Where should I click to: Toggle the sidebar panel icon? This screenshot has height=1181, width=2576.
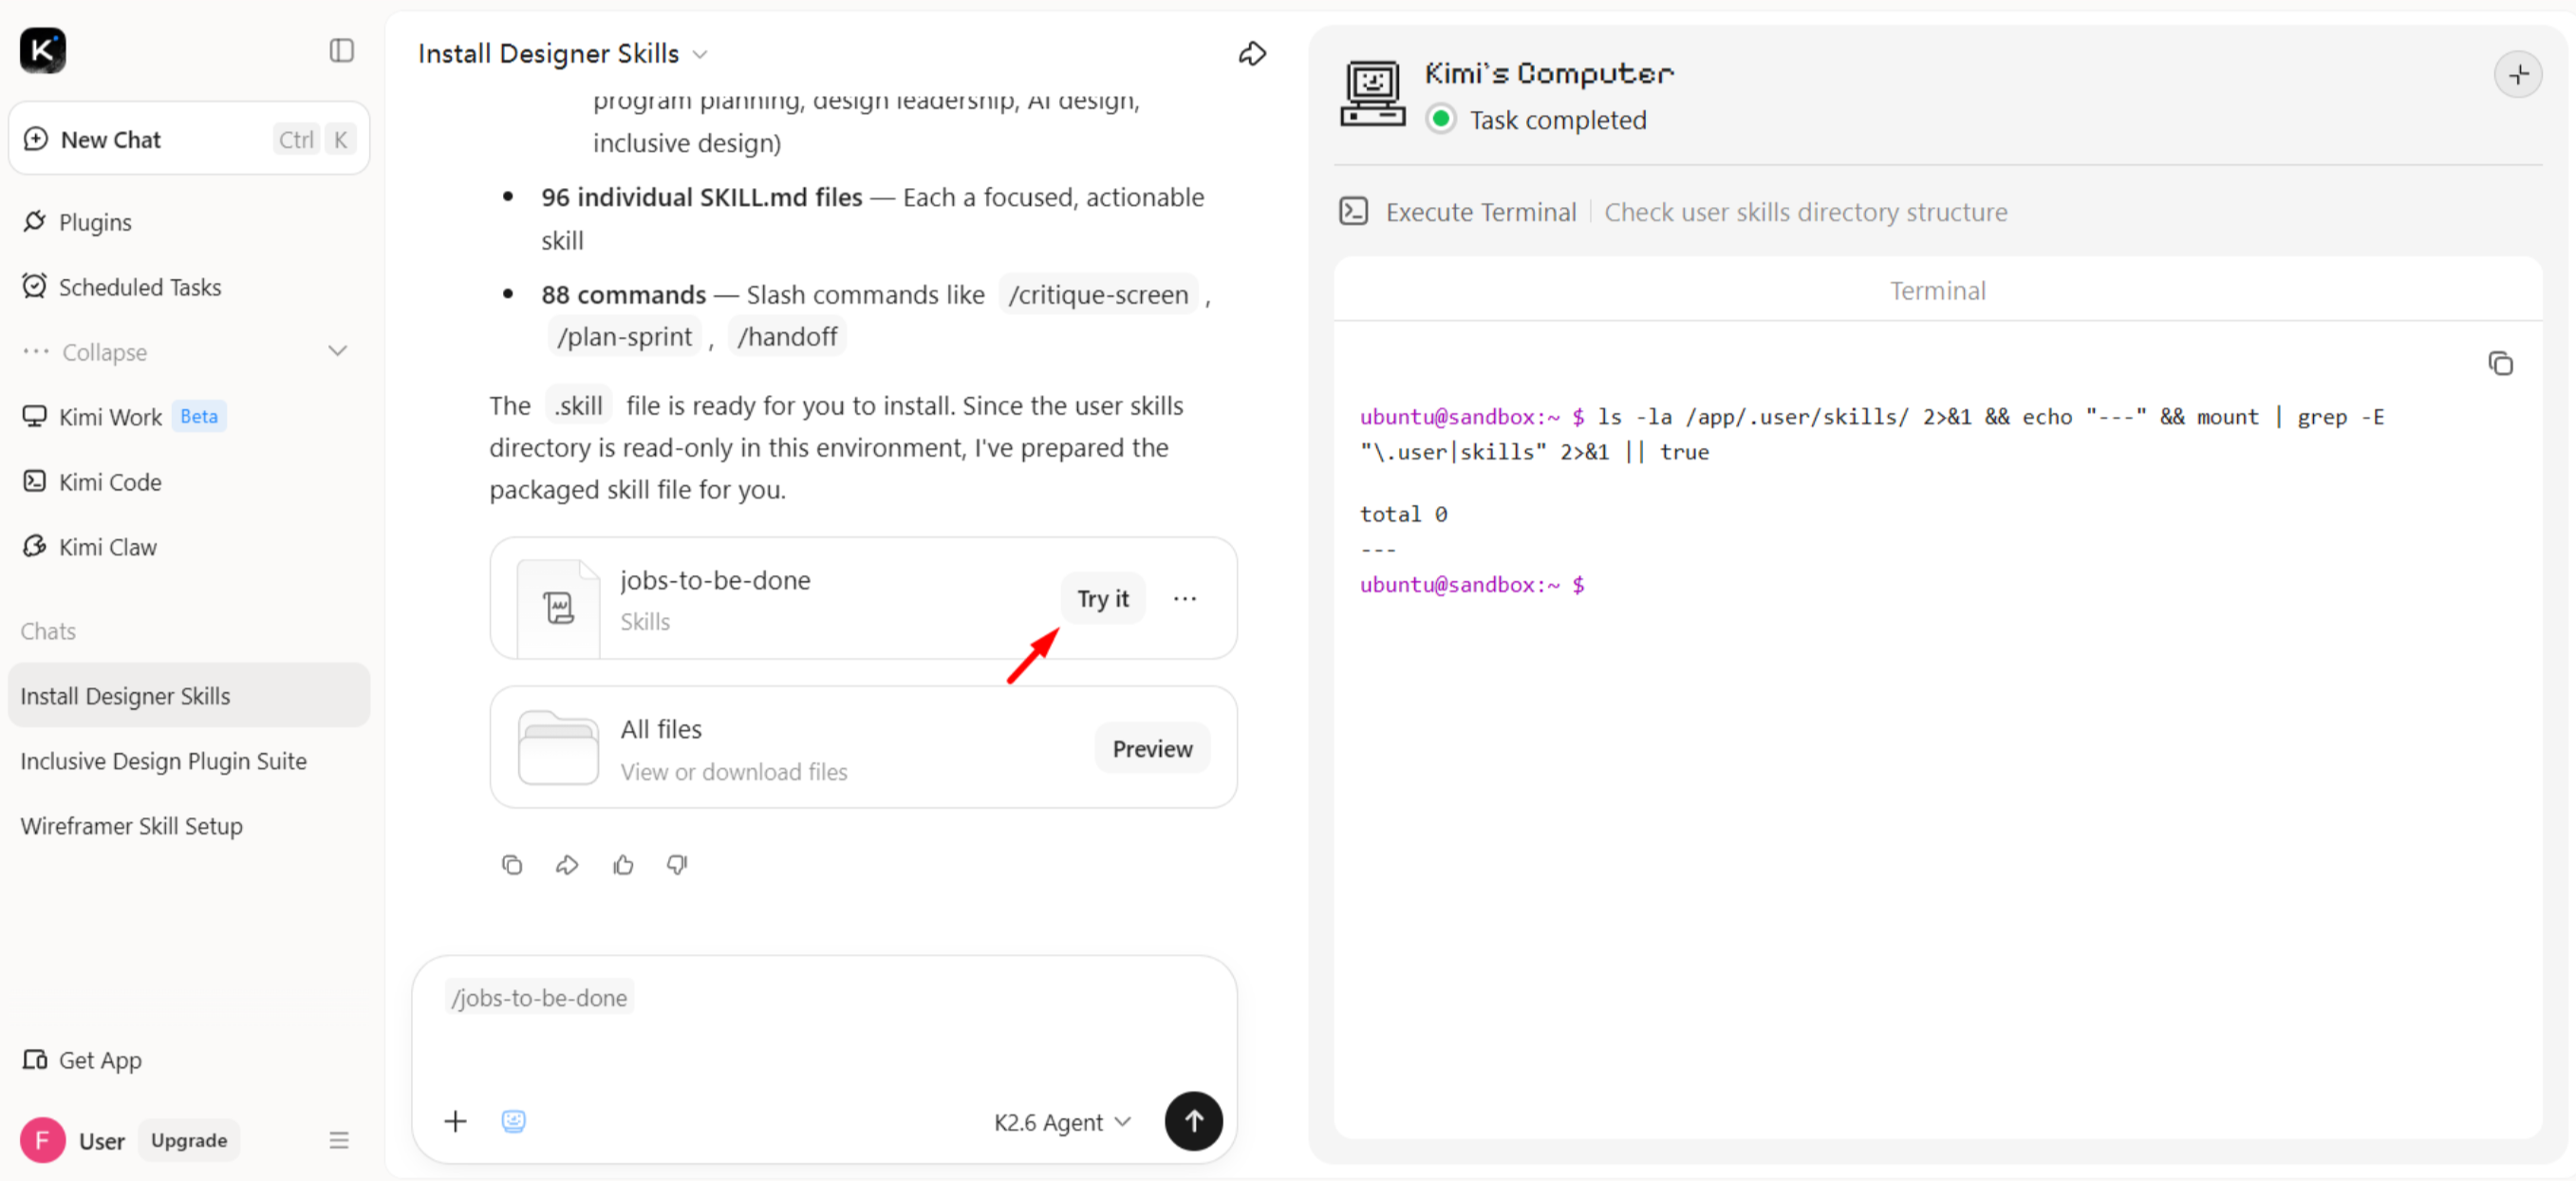[341, 50]
